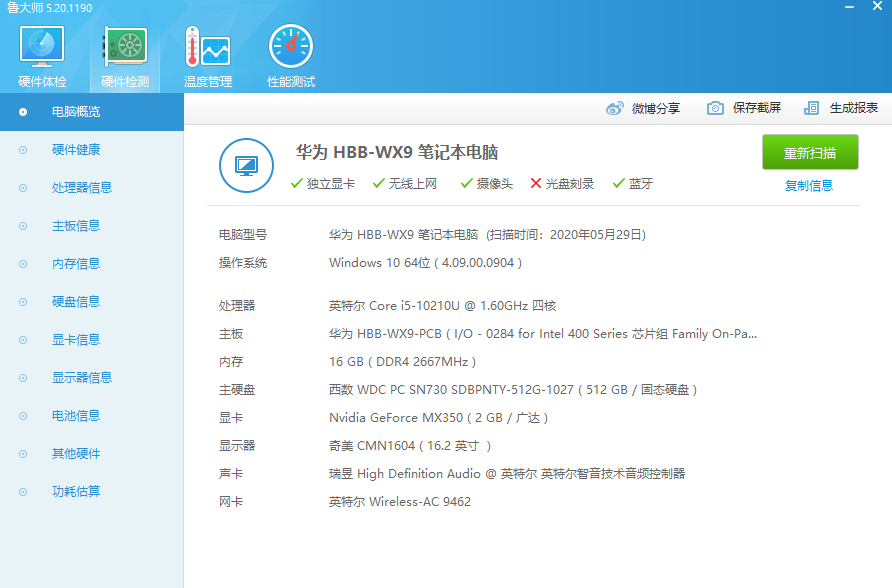Click the green 重新扫描 button
Viewport: 892px width, 588px height.
point(810,152)
